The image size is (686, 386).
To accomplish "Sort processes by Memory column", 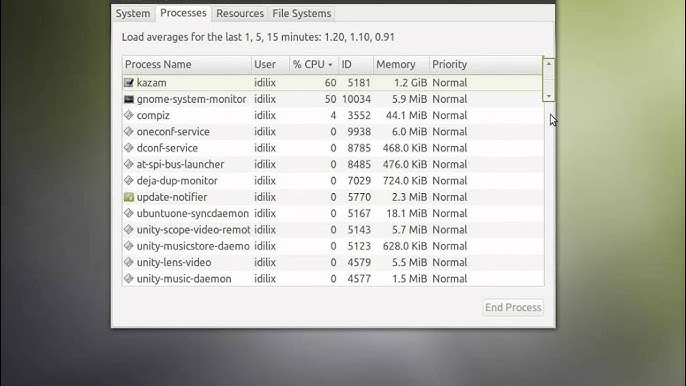I will [401, 65].
